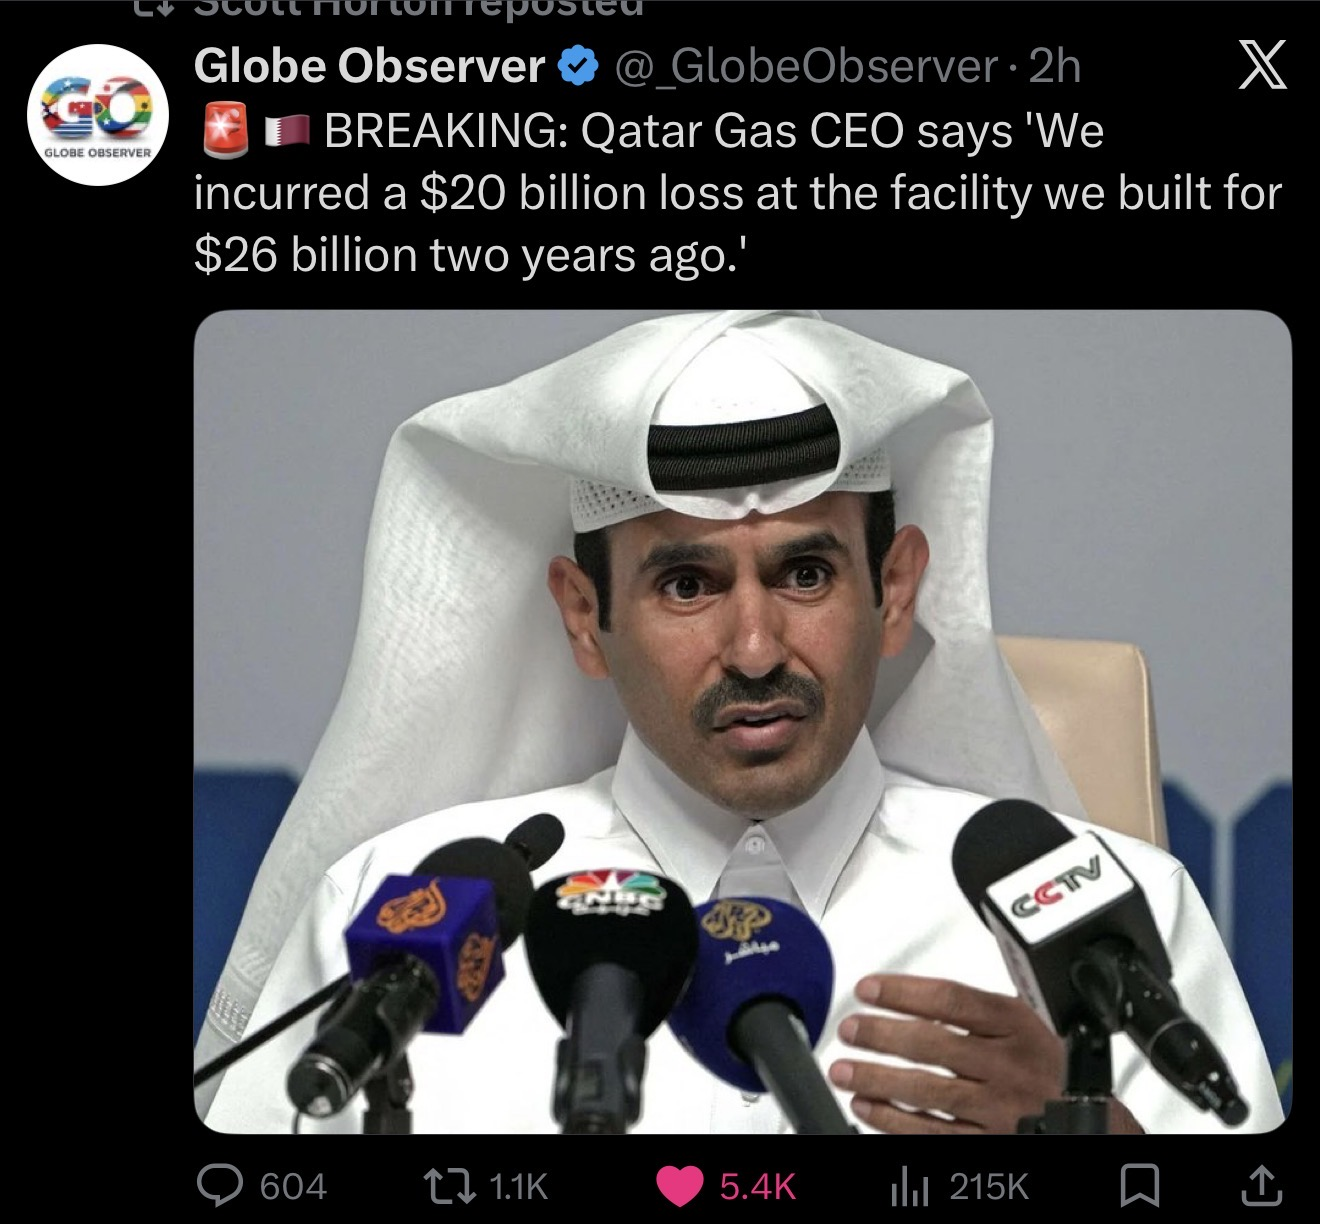The width and height of the screenshot is (1320, 1224).
Task: Open the Globe Observer display name
Action: point(370,67)
